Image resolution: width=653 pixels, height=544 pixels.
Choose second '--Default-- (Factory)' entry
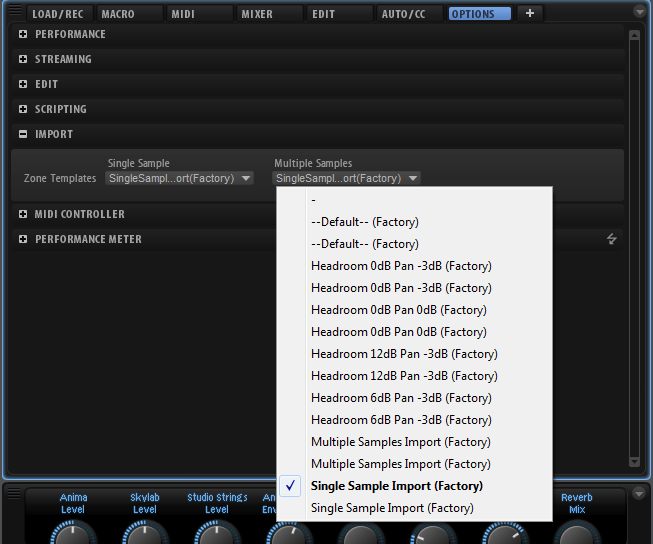coord(414,244)
